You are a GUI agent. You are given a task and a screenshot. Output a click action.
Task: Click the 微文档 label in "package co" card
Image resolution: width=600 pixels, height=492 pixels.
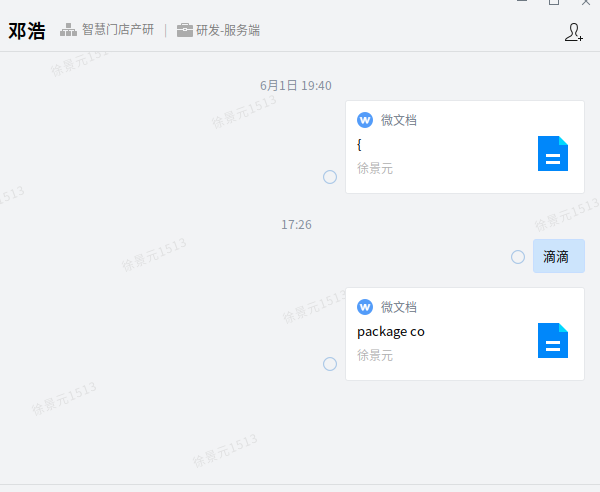point(399,307)
